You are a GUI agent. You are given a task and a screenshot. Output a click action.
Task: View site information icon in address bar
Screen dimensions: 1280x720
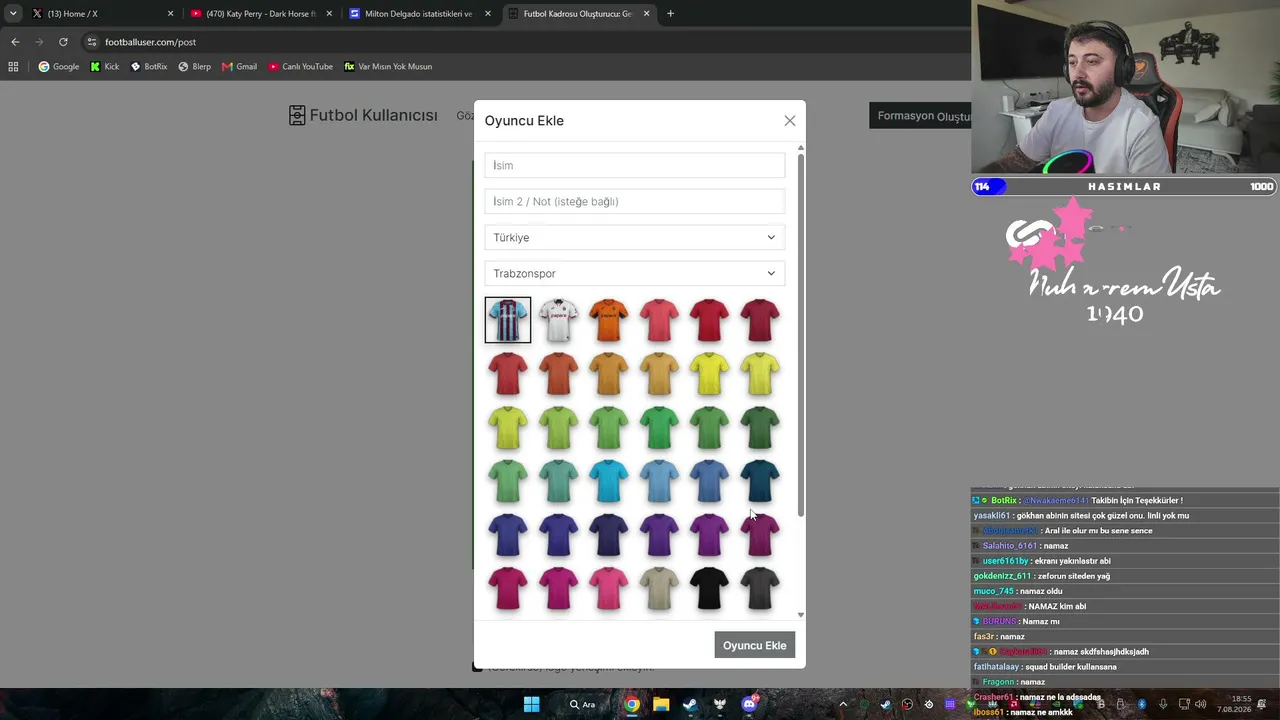click(92, 42)
